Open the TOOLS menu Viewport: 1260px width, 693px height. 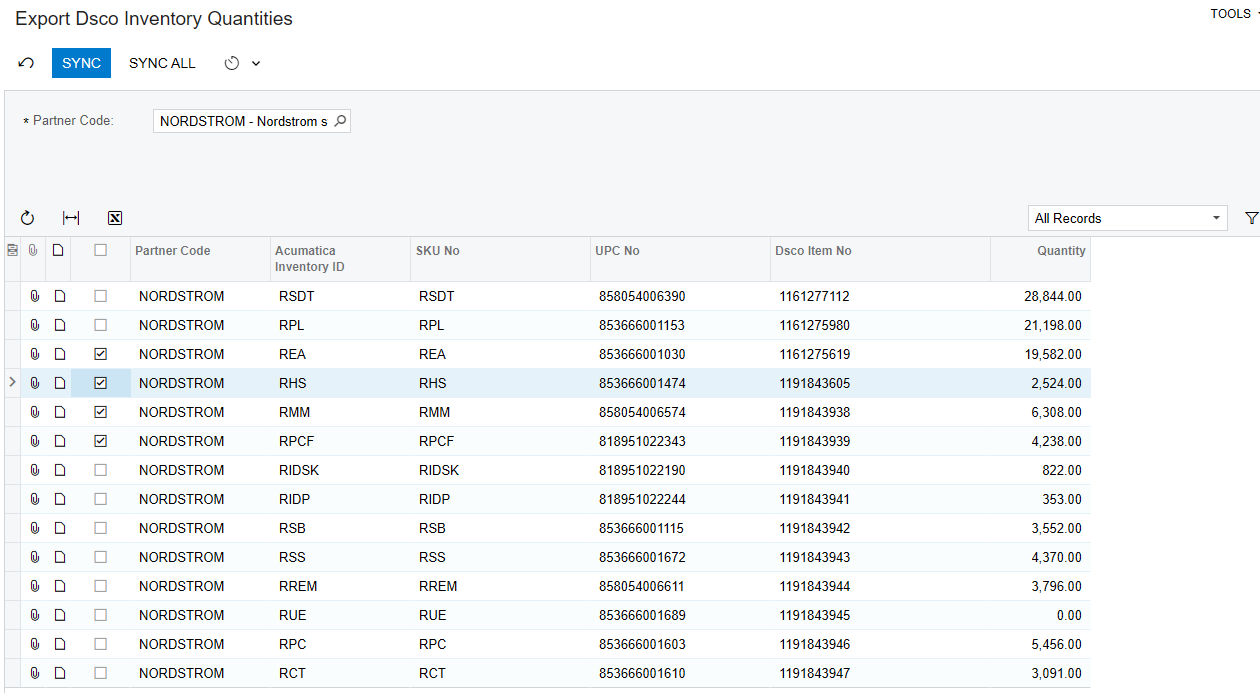1234,14
